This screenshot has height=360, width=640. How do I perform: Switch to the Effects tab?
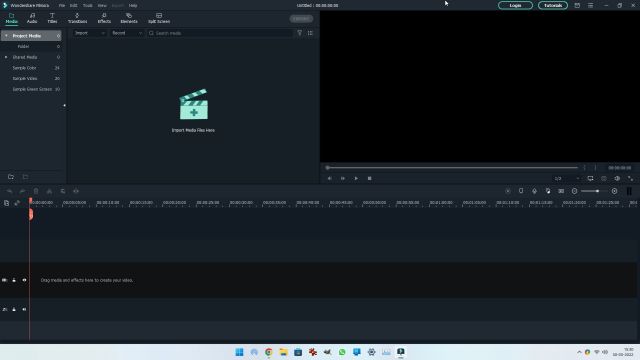(104, 18)
